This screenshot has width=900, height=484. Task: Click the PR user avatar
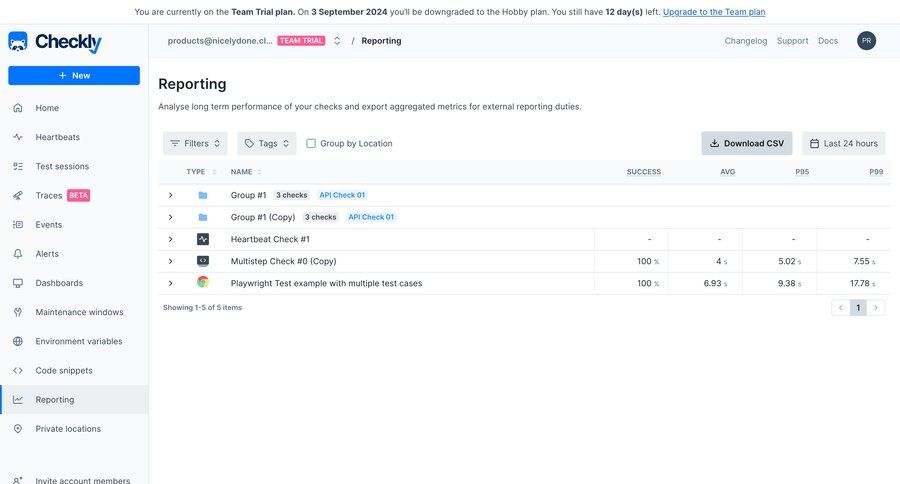(866, 41)
